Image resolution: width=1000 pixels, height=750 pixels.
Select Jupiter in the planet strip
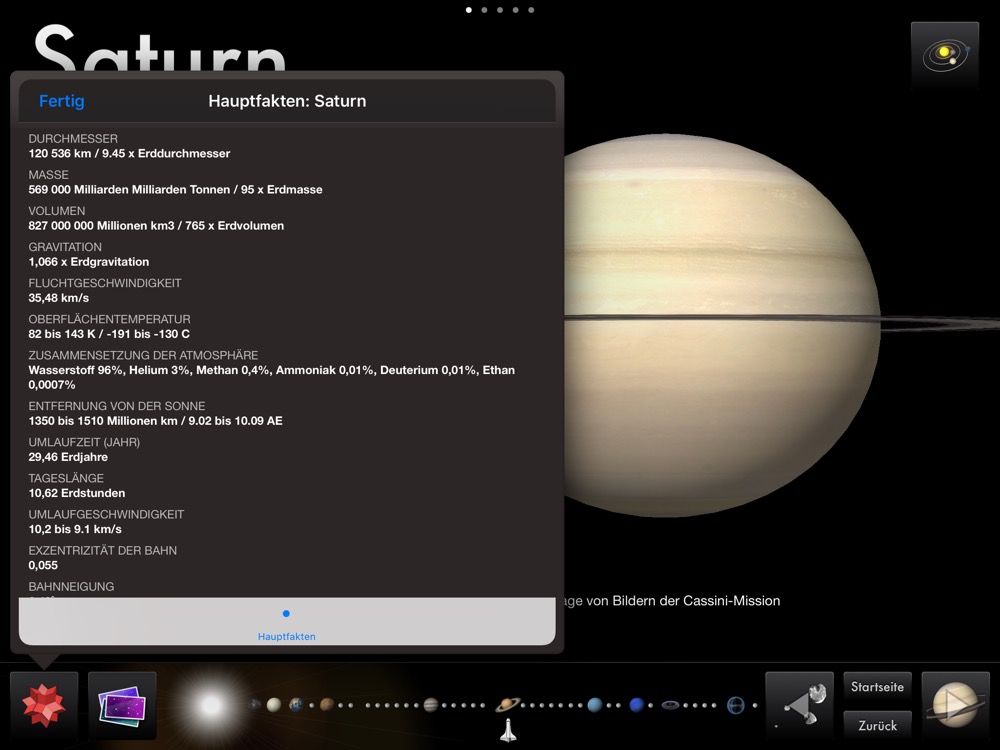[x=431, y=705]
